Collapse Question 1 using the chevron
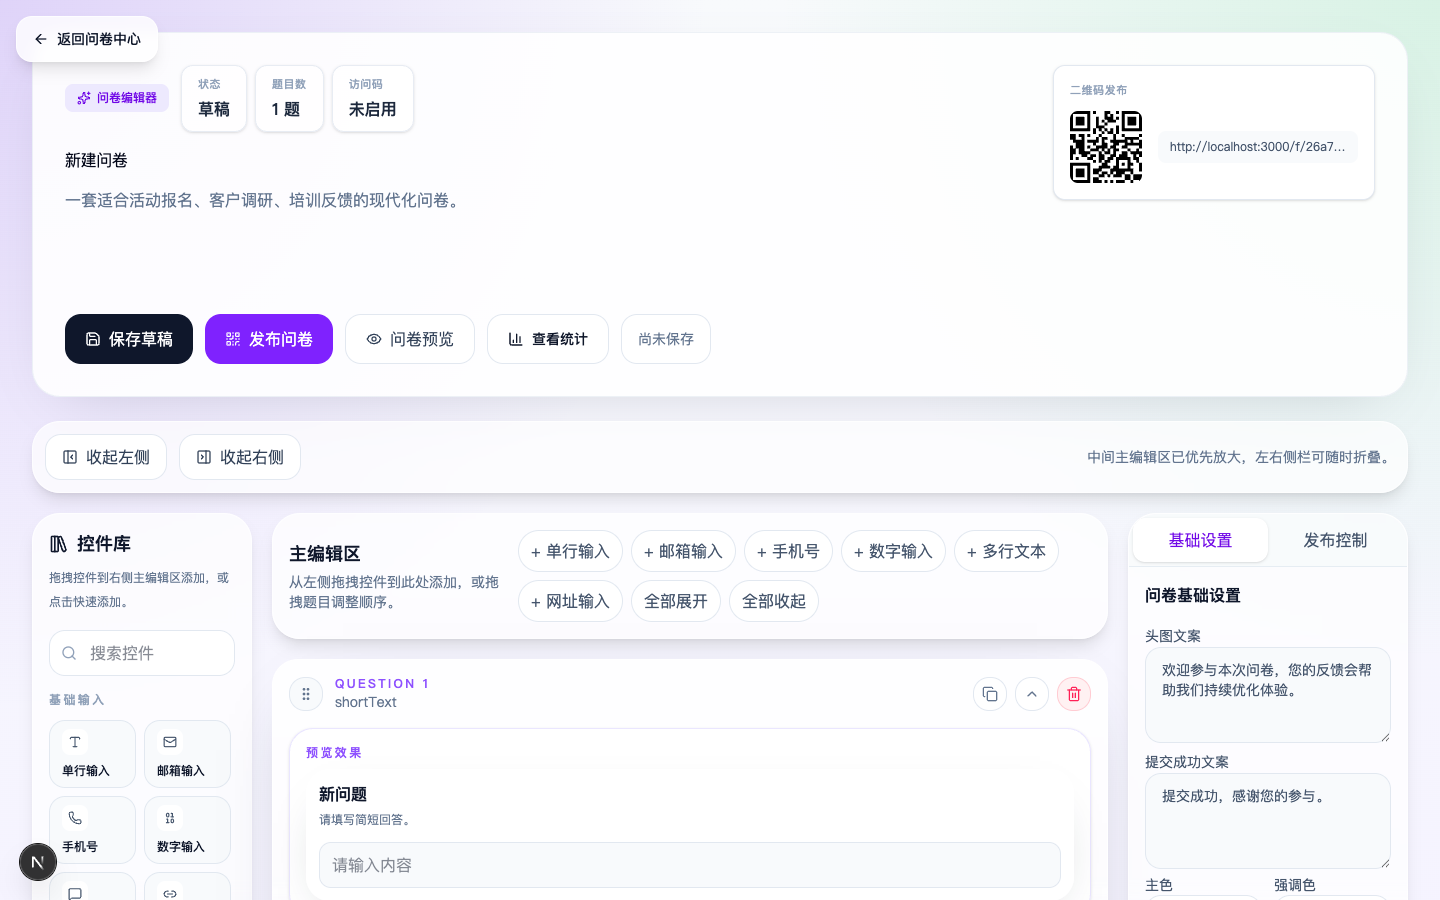 1032,693
